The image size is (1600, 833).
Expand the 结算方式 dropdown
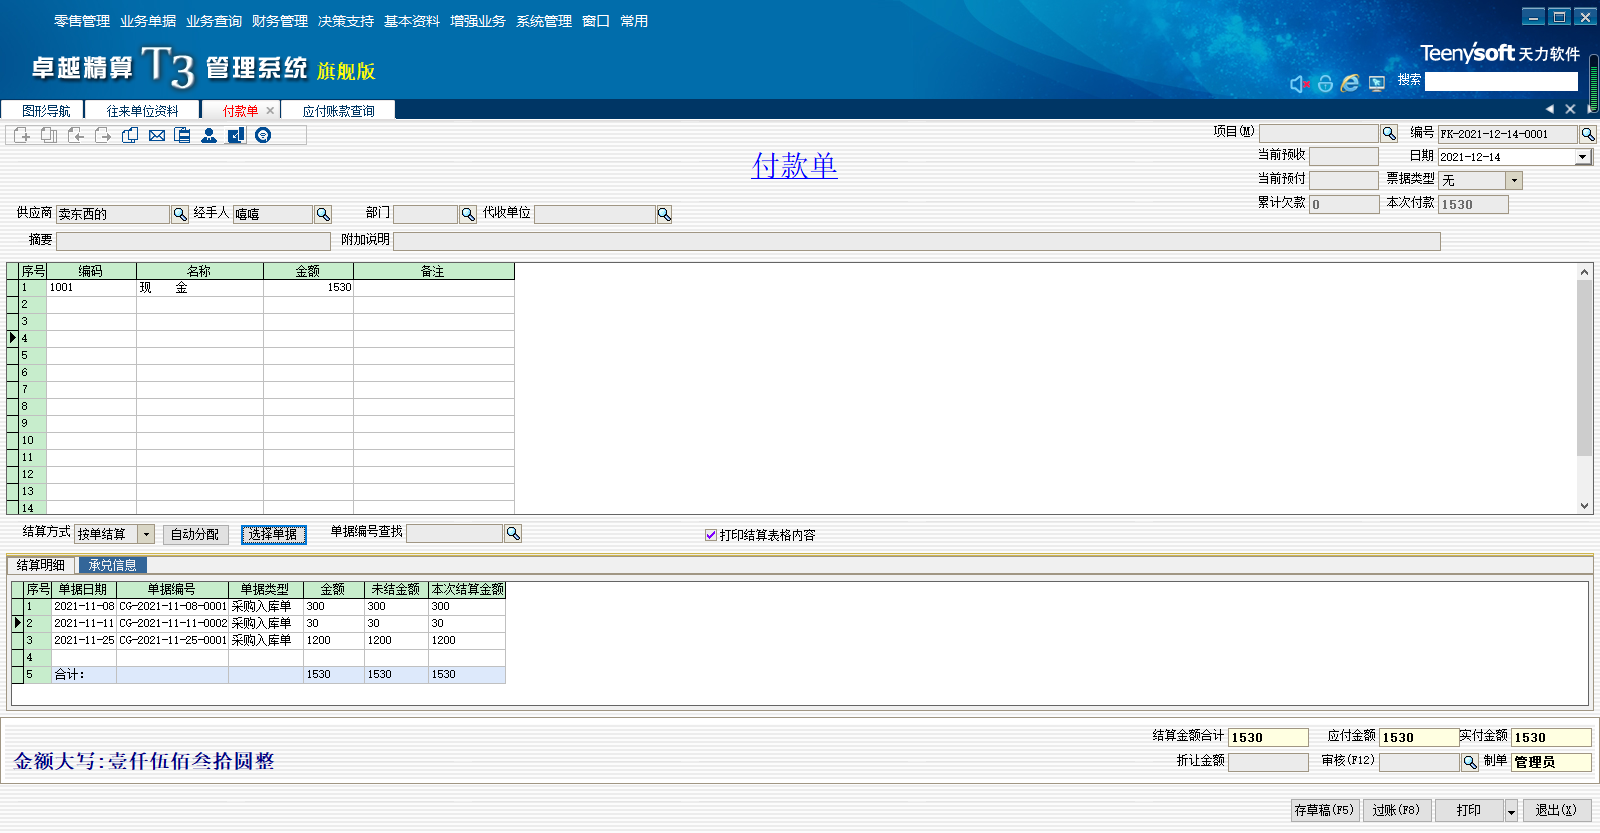(x=146, y=535)
